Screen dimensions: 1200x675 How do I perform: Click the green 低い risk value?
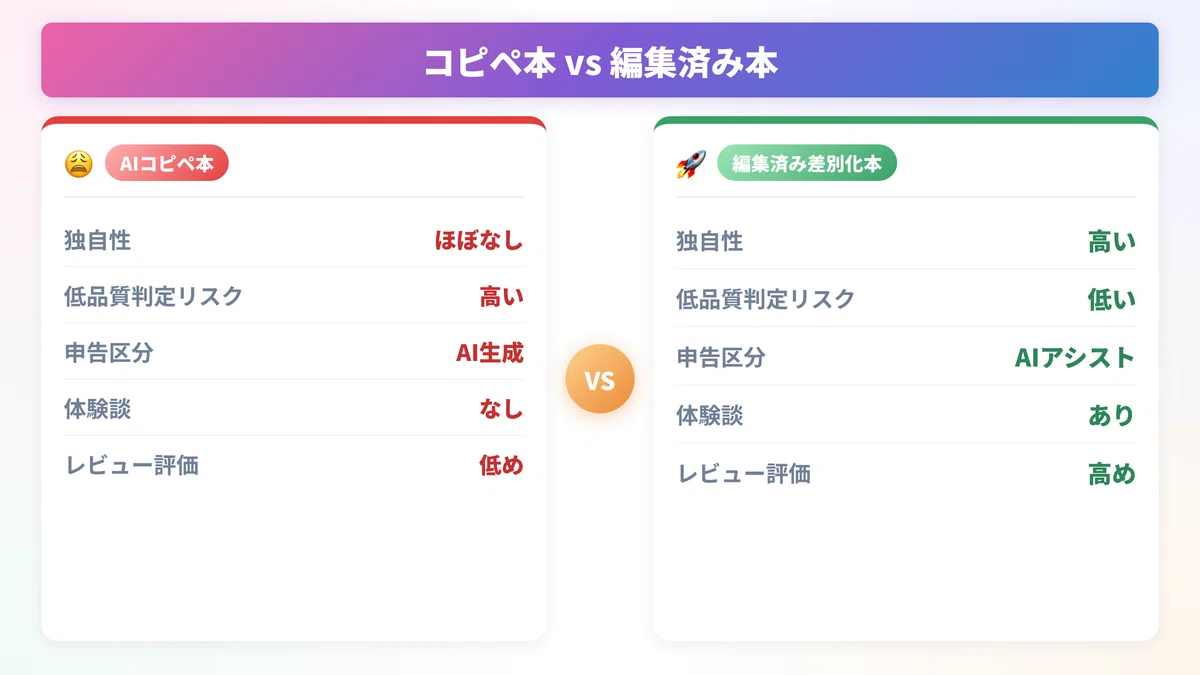tap(1112, 299)
